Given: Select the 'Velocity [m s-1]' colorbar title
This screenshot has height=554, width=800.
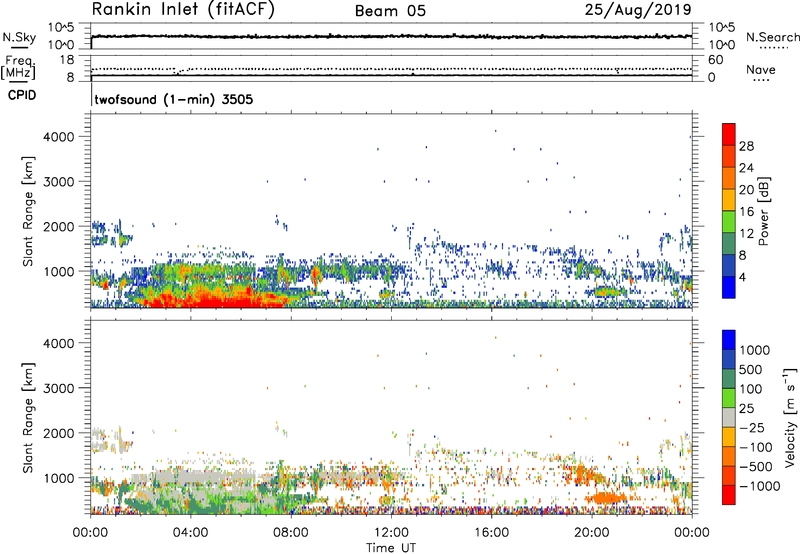Looking at the screenshot, I should pyautogui.click(x=790, y=417).
